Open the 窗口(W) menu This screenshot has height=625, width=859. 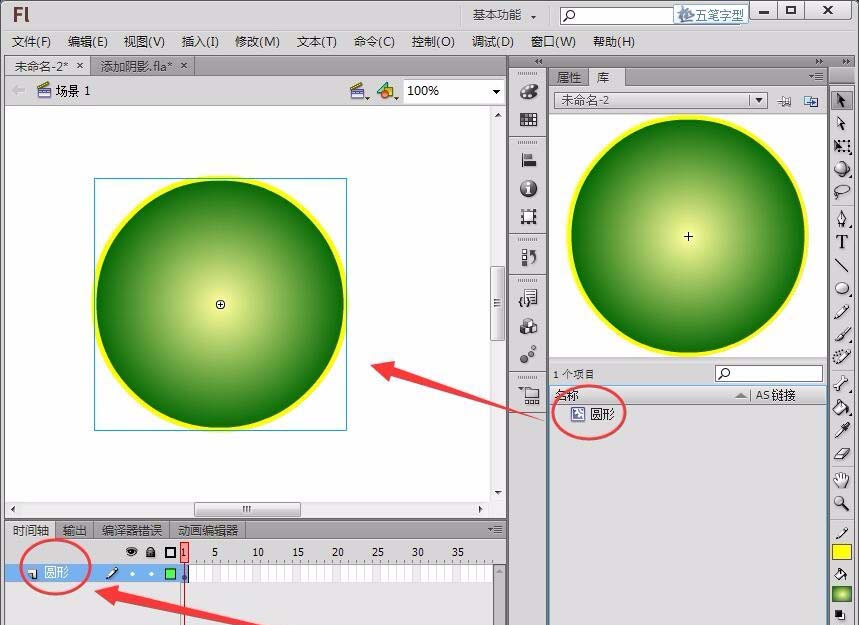pos(553,42)
